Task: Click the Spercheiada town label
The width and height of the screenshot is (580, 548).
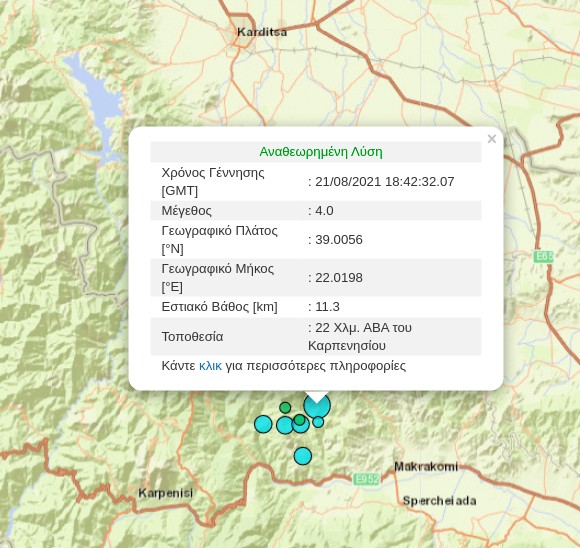Action: click(x=439, y=501)
